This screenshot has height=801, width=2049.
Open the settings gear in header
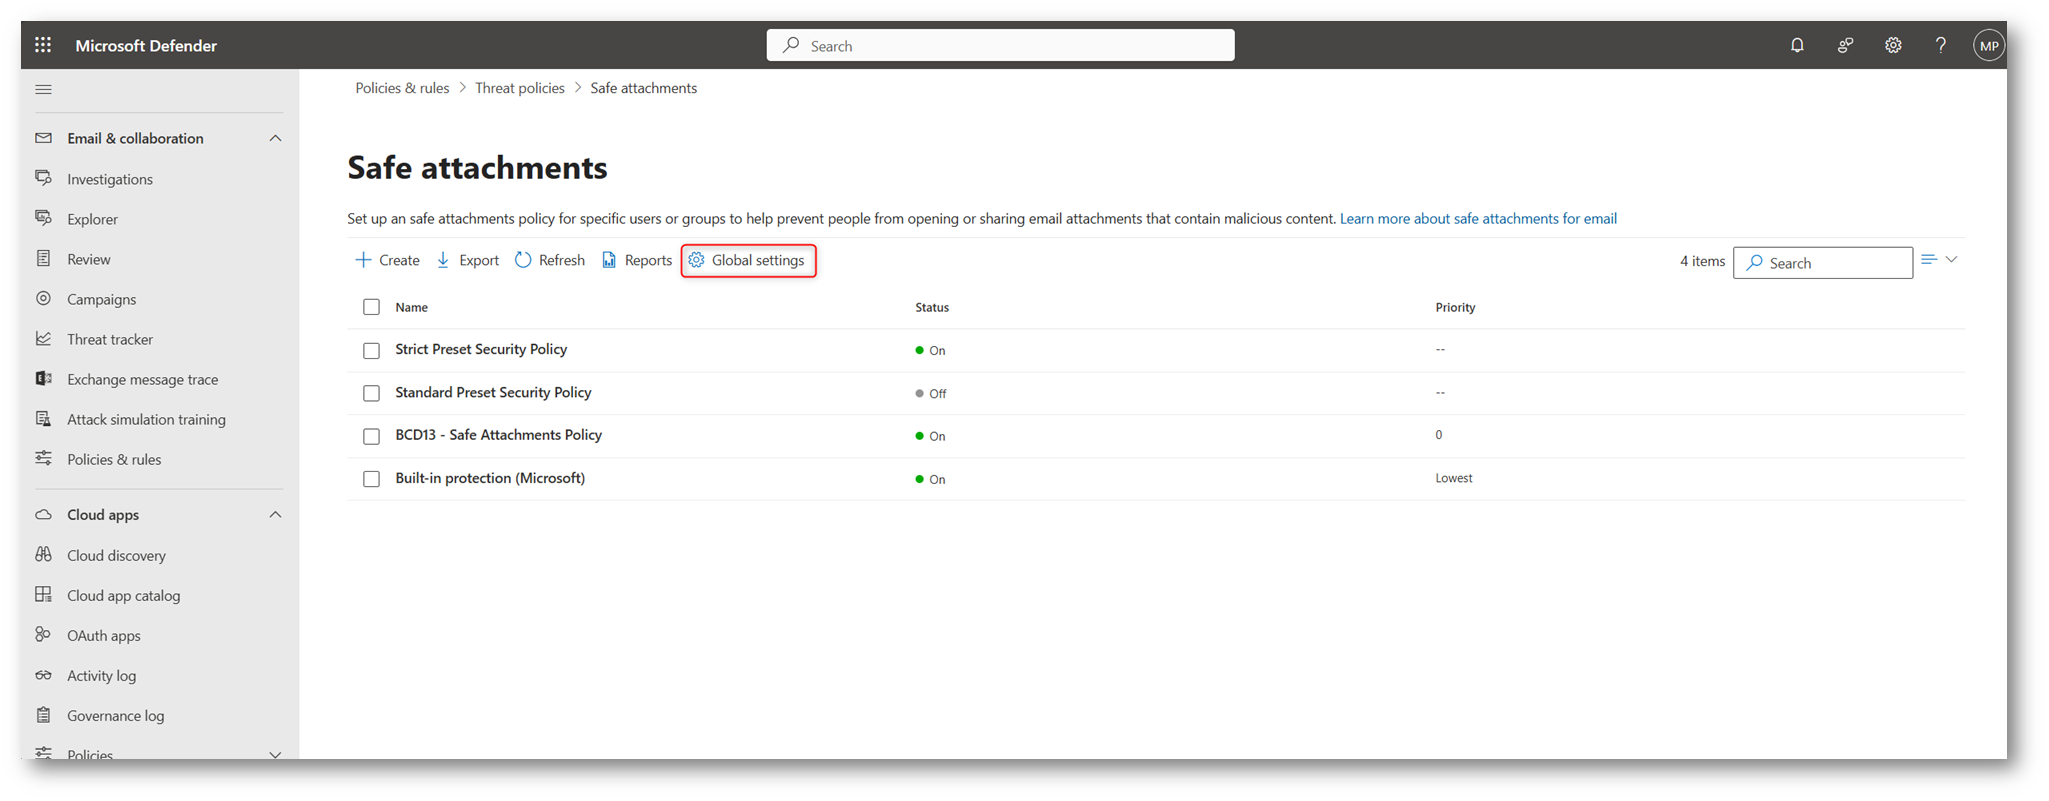(x=1893, y=45)
